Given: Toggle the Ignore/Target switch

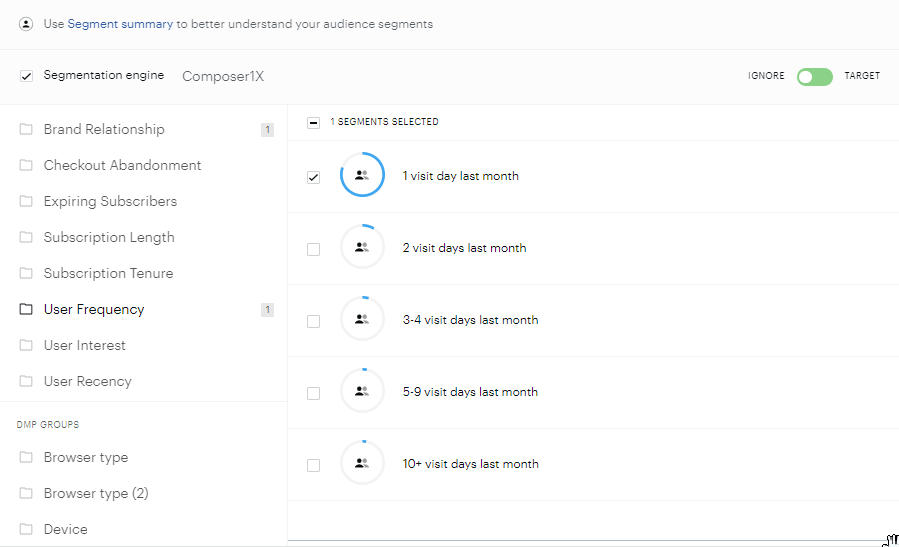Looking at the screenshot, I should (x=814, y=76).
